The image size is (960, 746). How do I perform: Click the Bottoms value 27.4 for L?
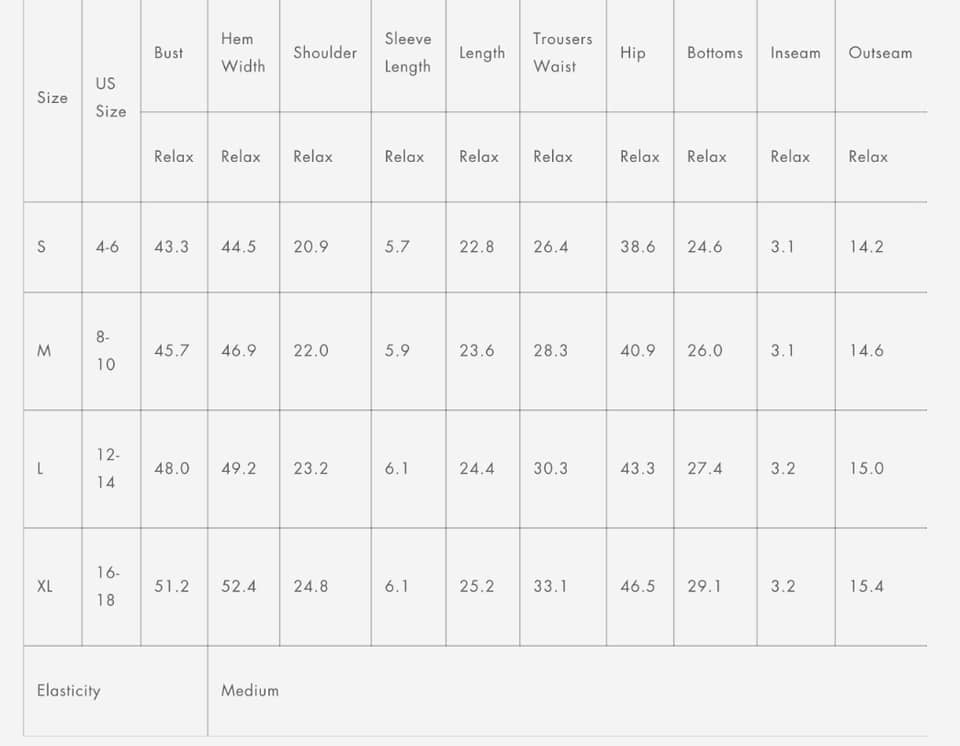click(704, 468)
